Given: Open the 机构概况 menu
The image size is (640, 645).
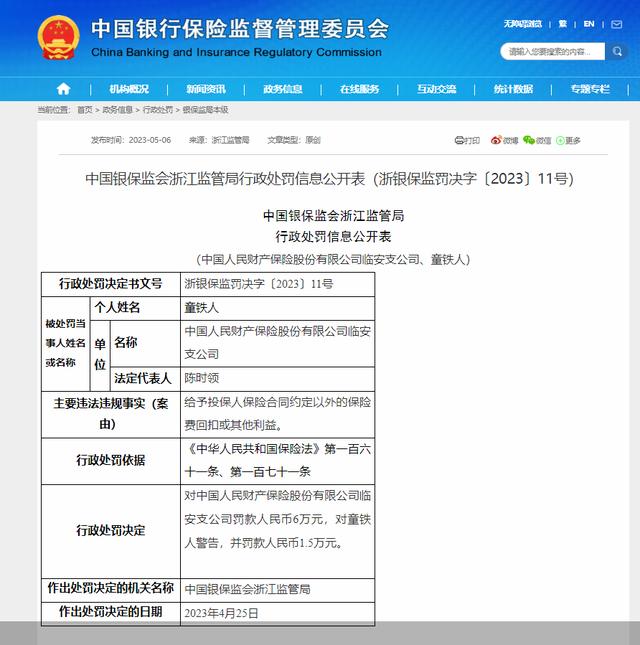Looking at the screenshot, I should (129, 89).
